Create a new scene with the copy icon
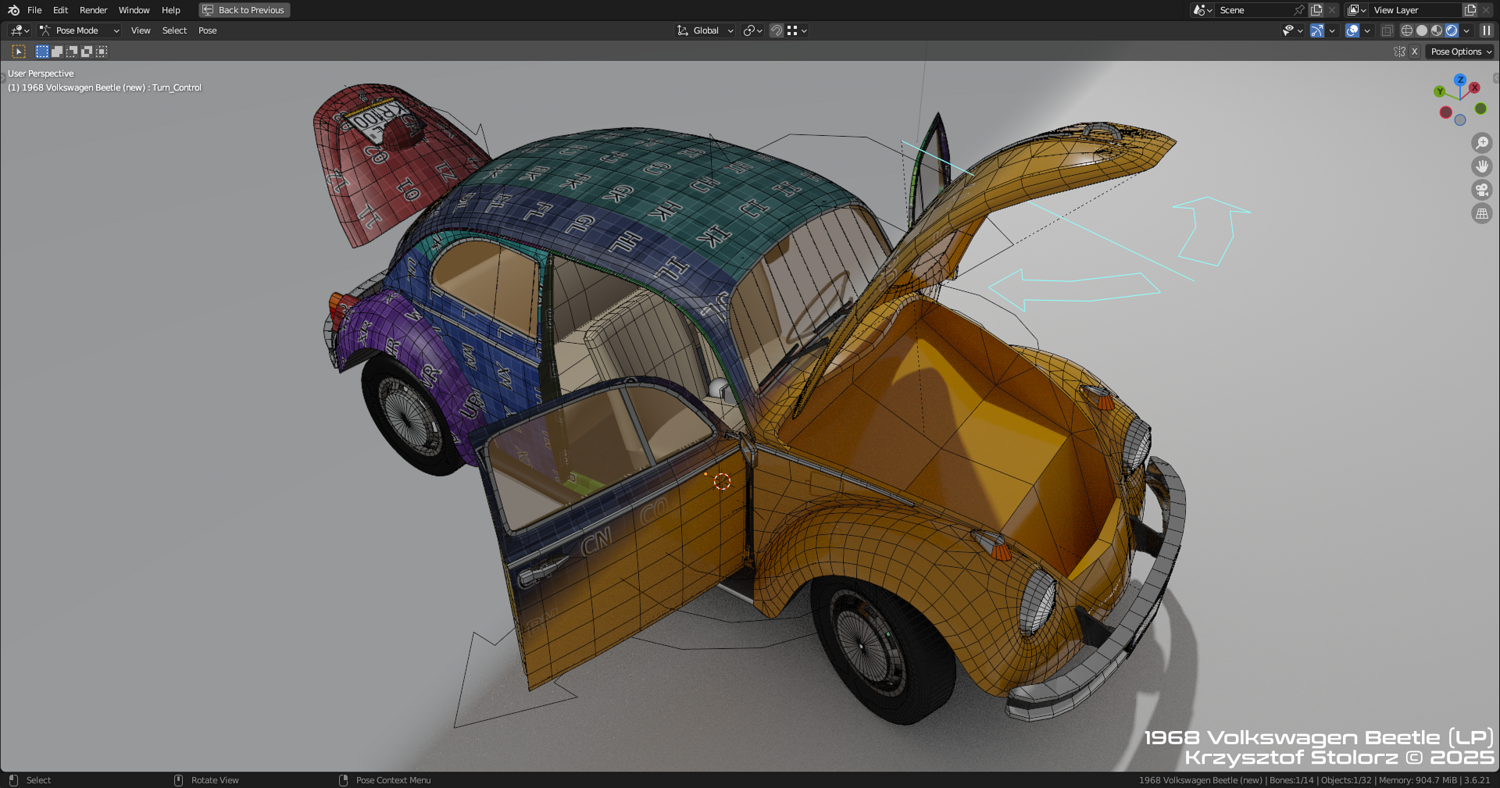The height and width of the screenshot is (788, 1500). pos(1316,10)
